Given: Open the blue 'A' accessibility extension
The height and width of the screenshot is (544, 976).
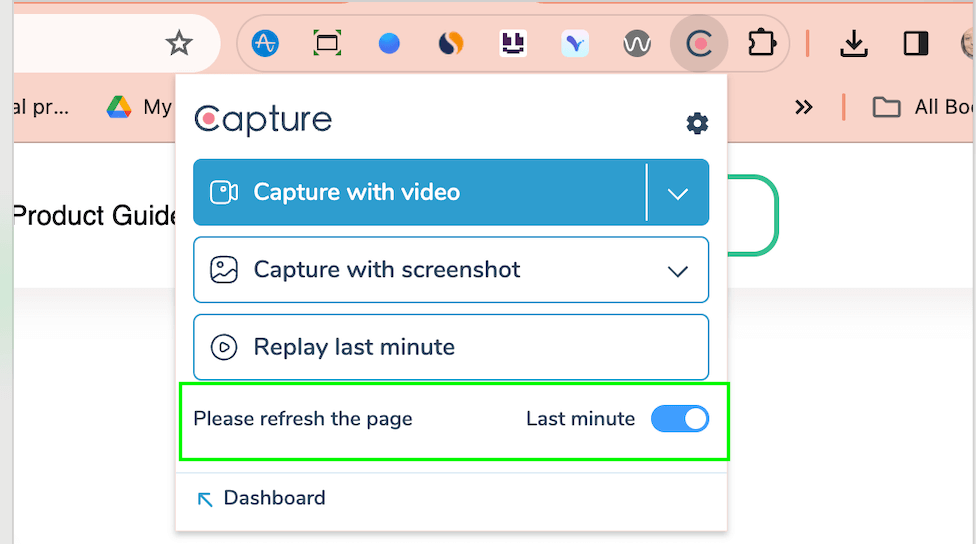Looking at the screenshot, I should point(265,44).
